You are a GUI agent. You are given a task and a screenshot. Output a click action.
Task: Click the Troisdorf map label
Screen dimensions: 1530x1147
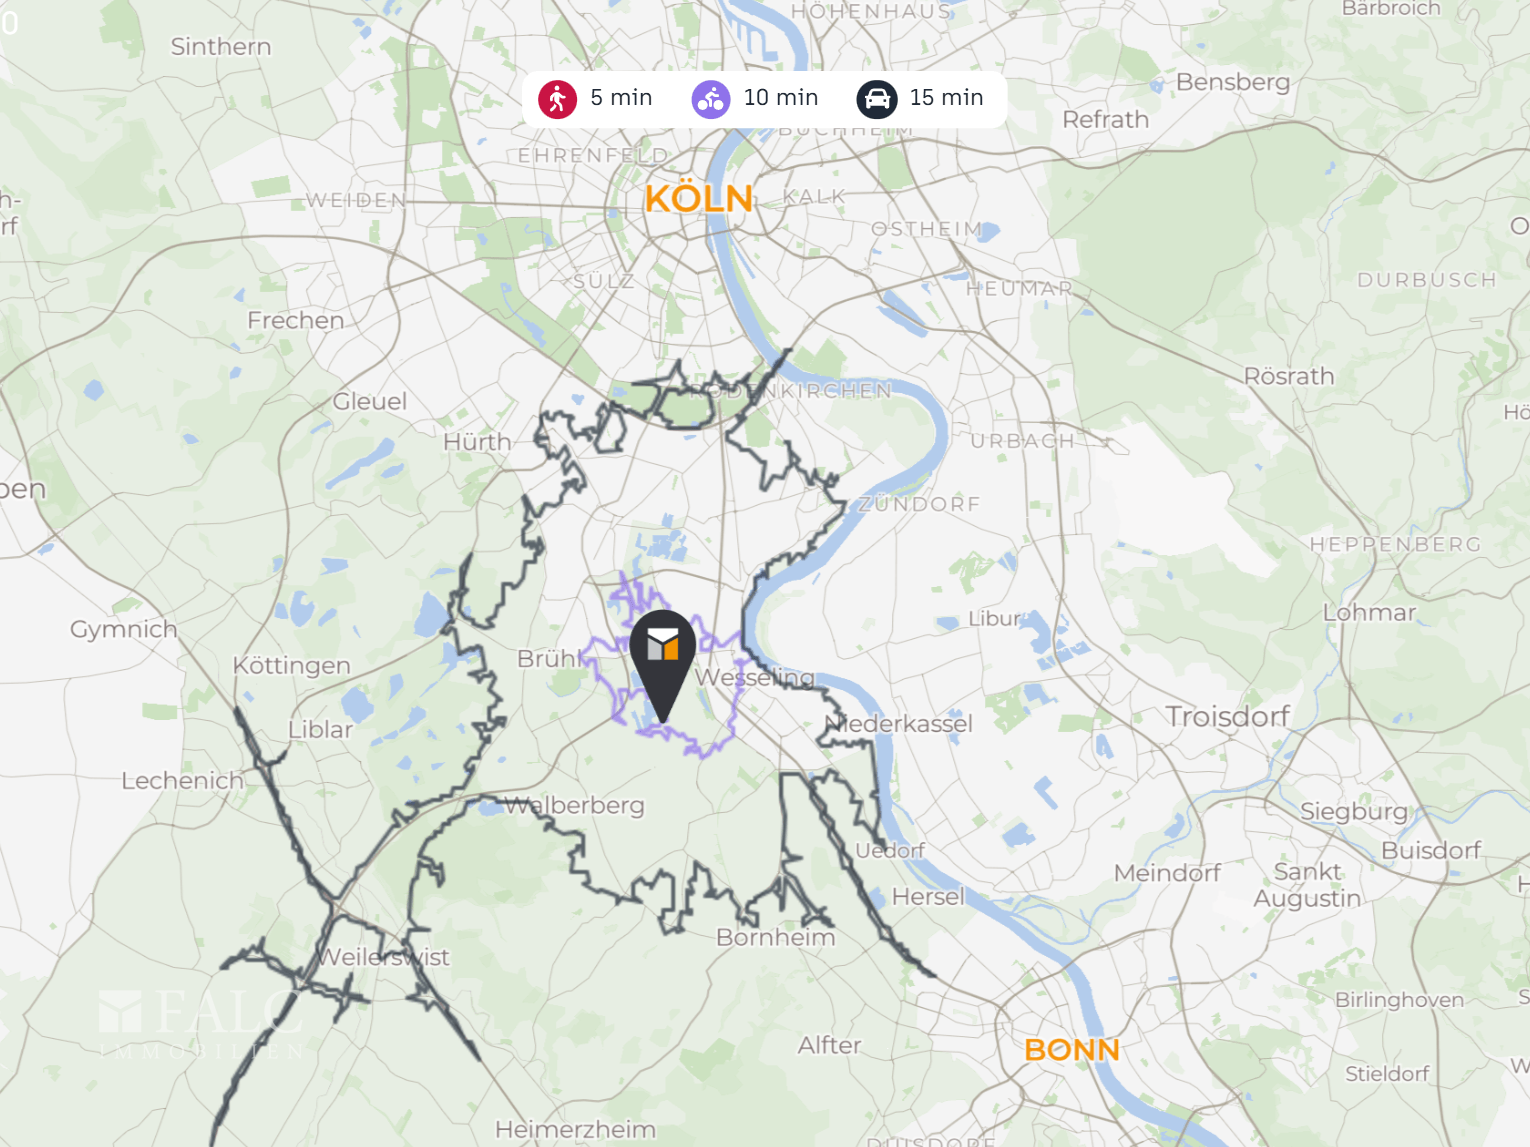point(1228,716)
